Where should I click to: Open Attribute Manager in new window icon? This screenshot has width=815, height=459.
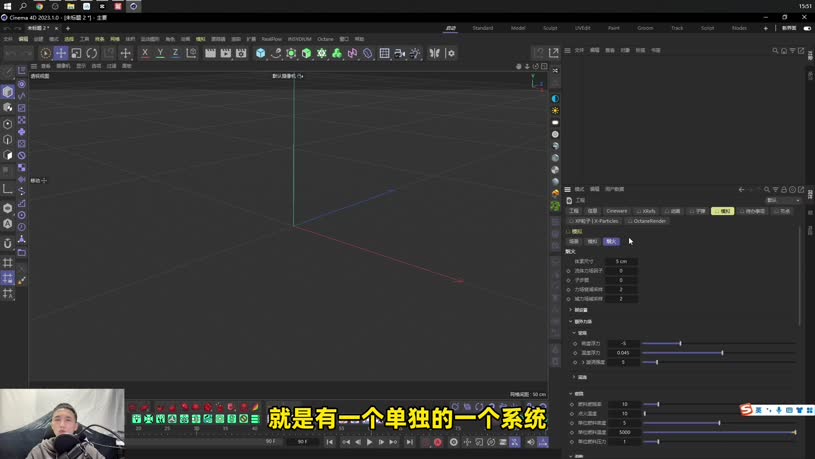click(x=801, y=190)
